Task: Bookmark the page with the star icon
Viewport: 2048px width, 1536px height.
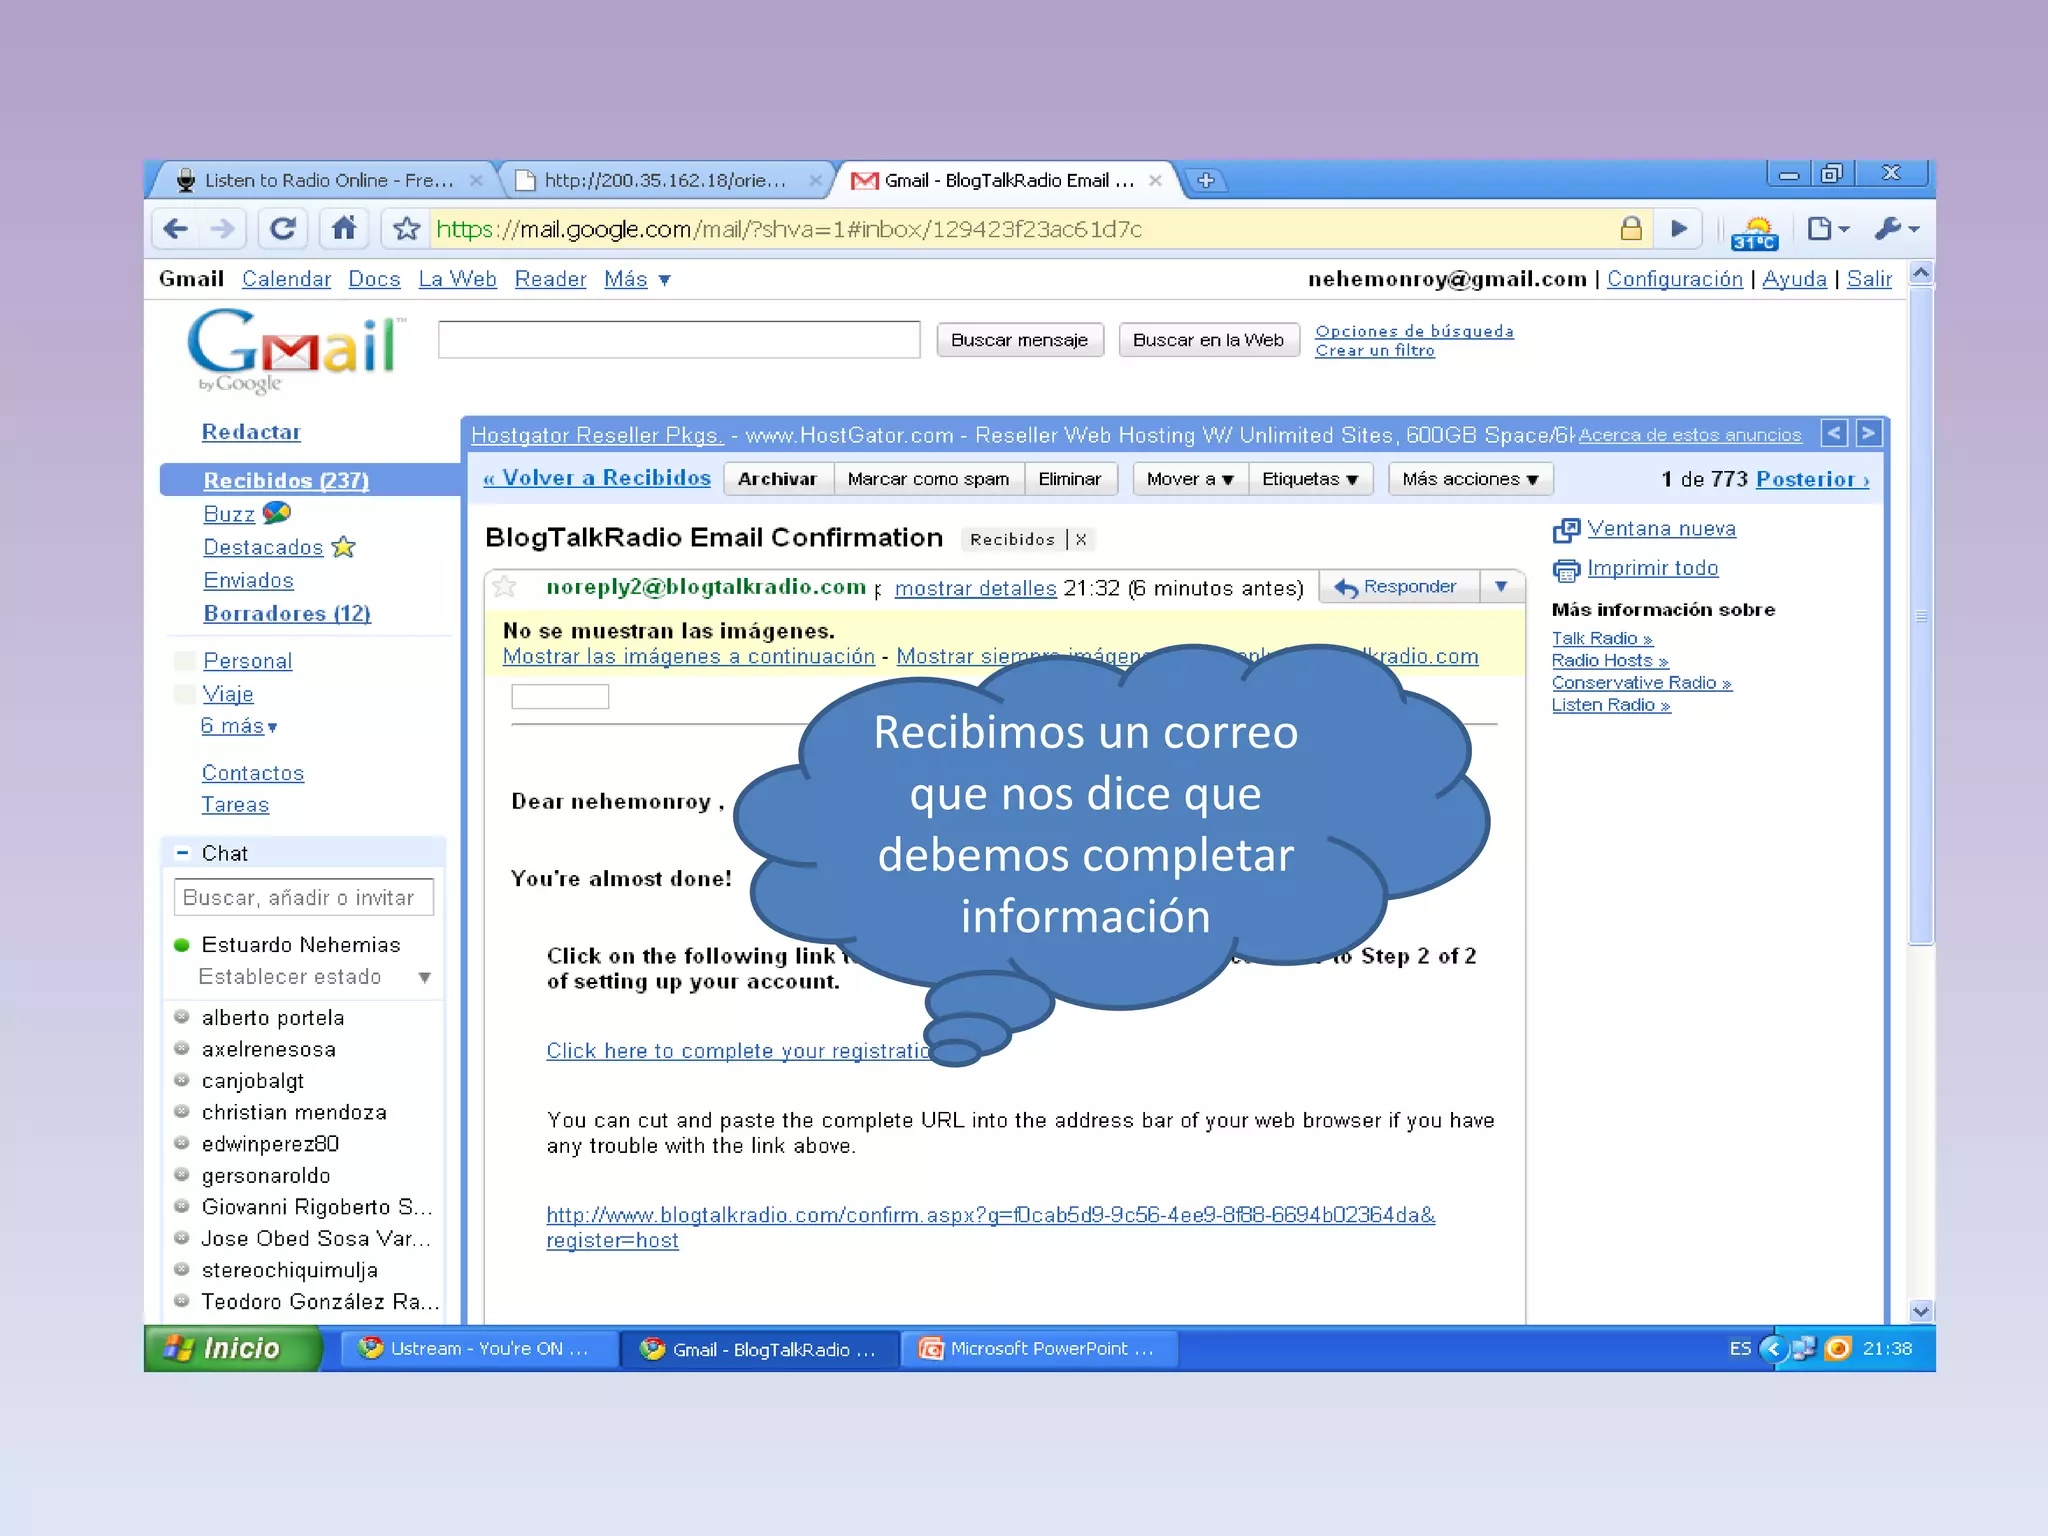Action: (x=406, y=229)
